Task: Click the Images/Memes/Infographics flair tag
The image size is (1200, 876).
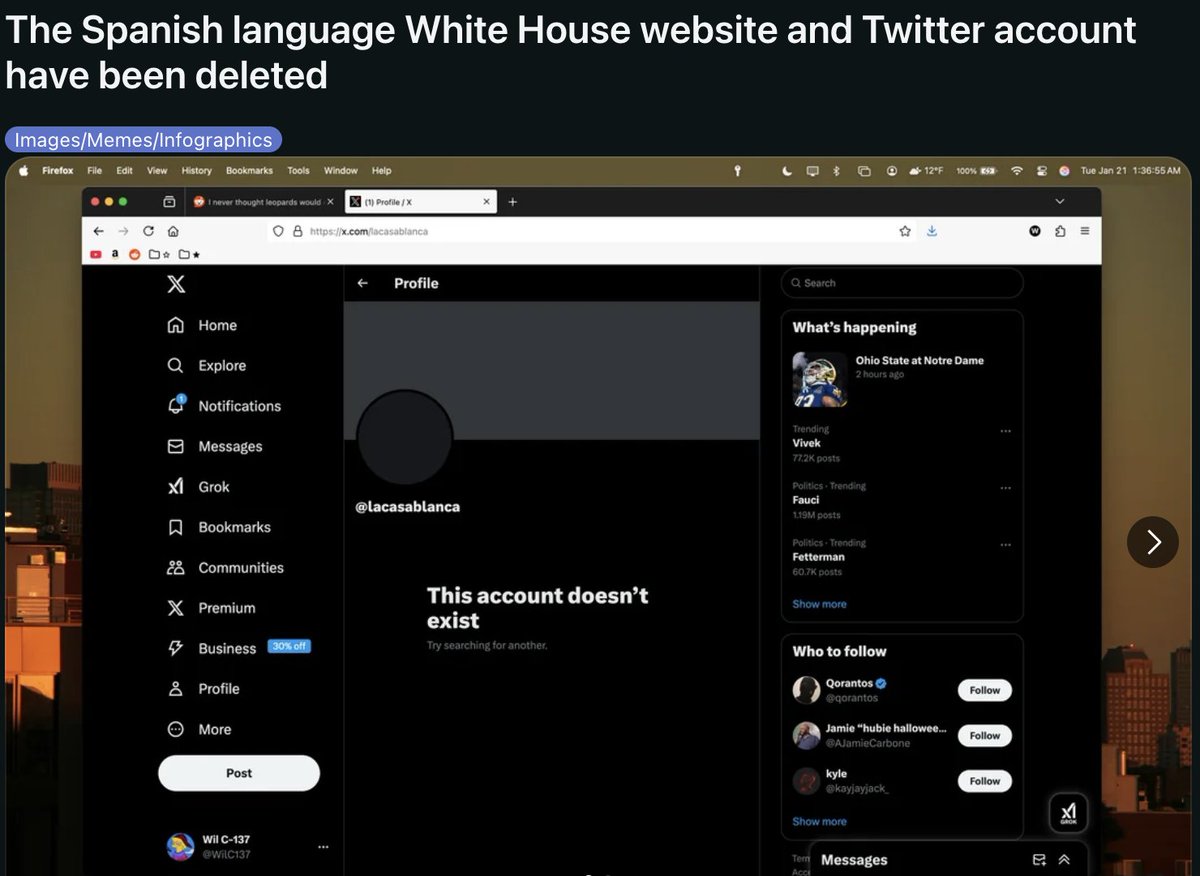Action: pyautogui.click(x=144, y=140)
